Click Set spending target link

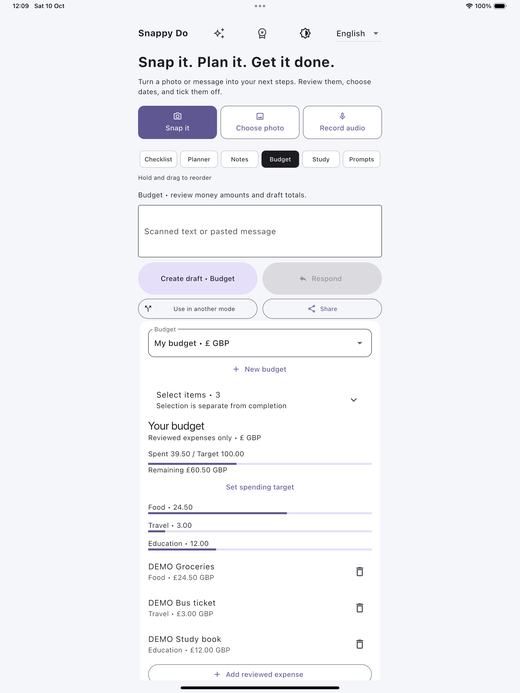point(260,487)
